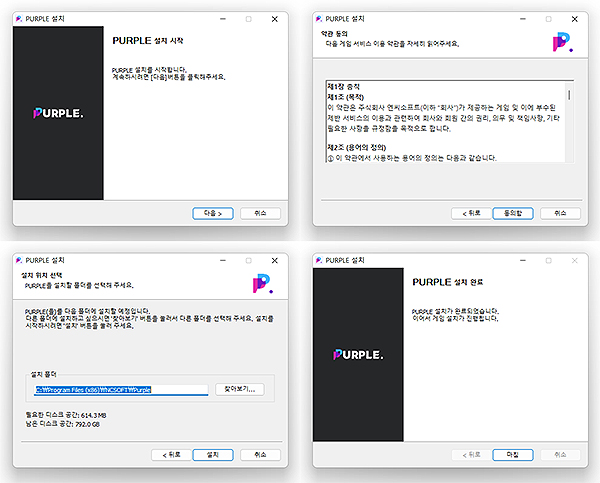
Task: Click title bar app icon of terms window
Action: point(319,19)
